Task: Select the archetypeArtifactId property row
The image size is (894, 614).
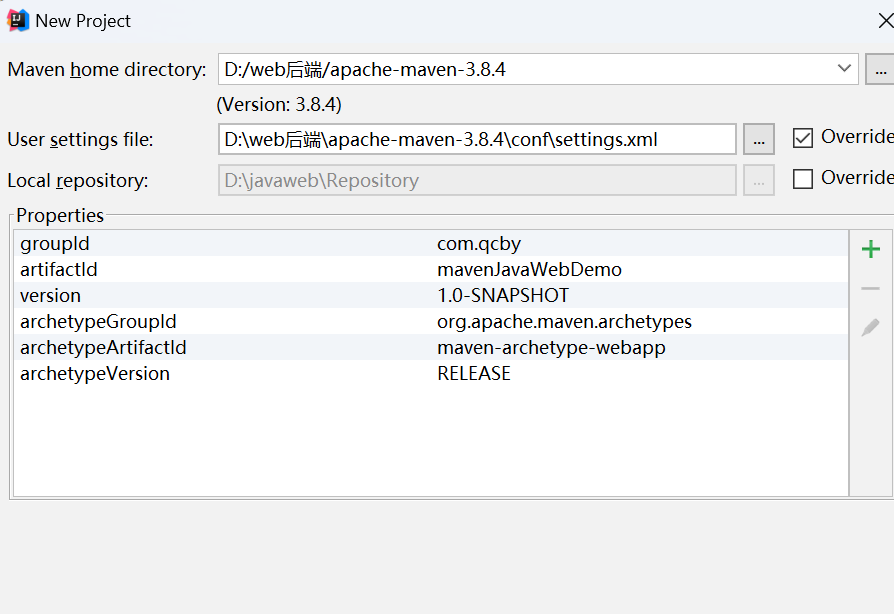Action: (431, 347)
